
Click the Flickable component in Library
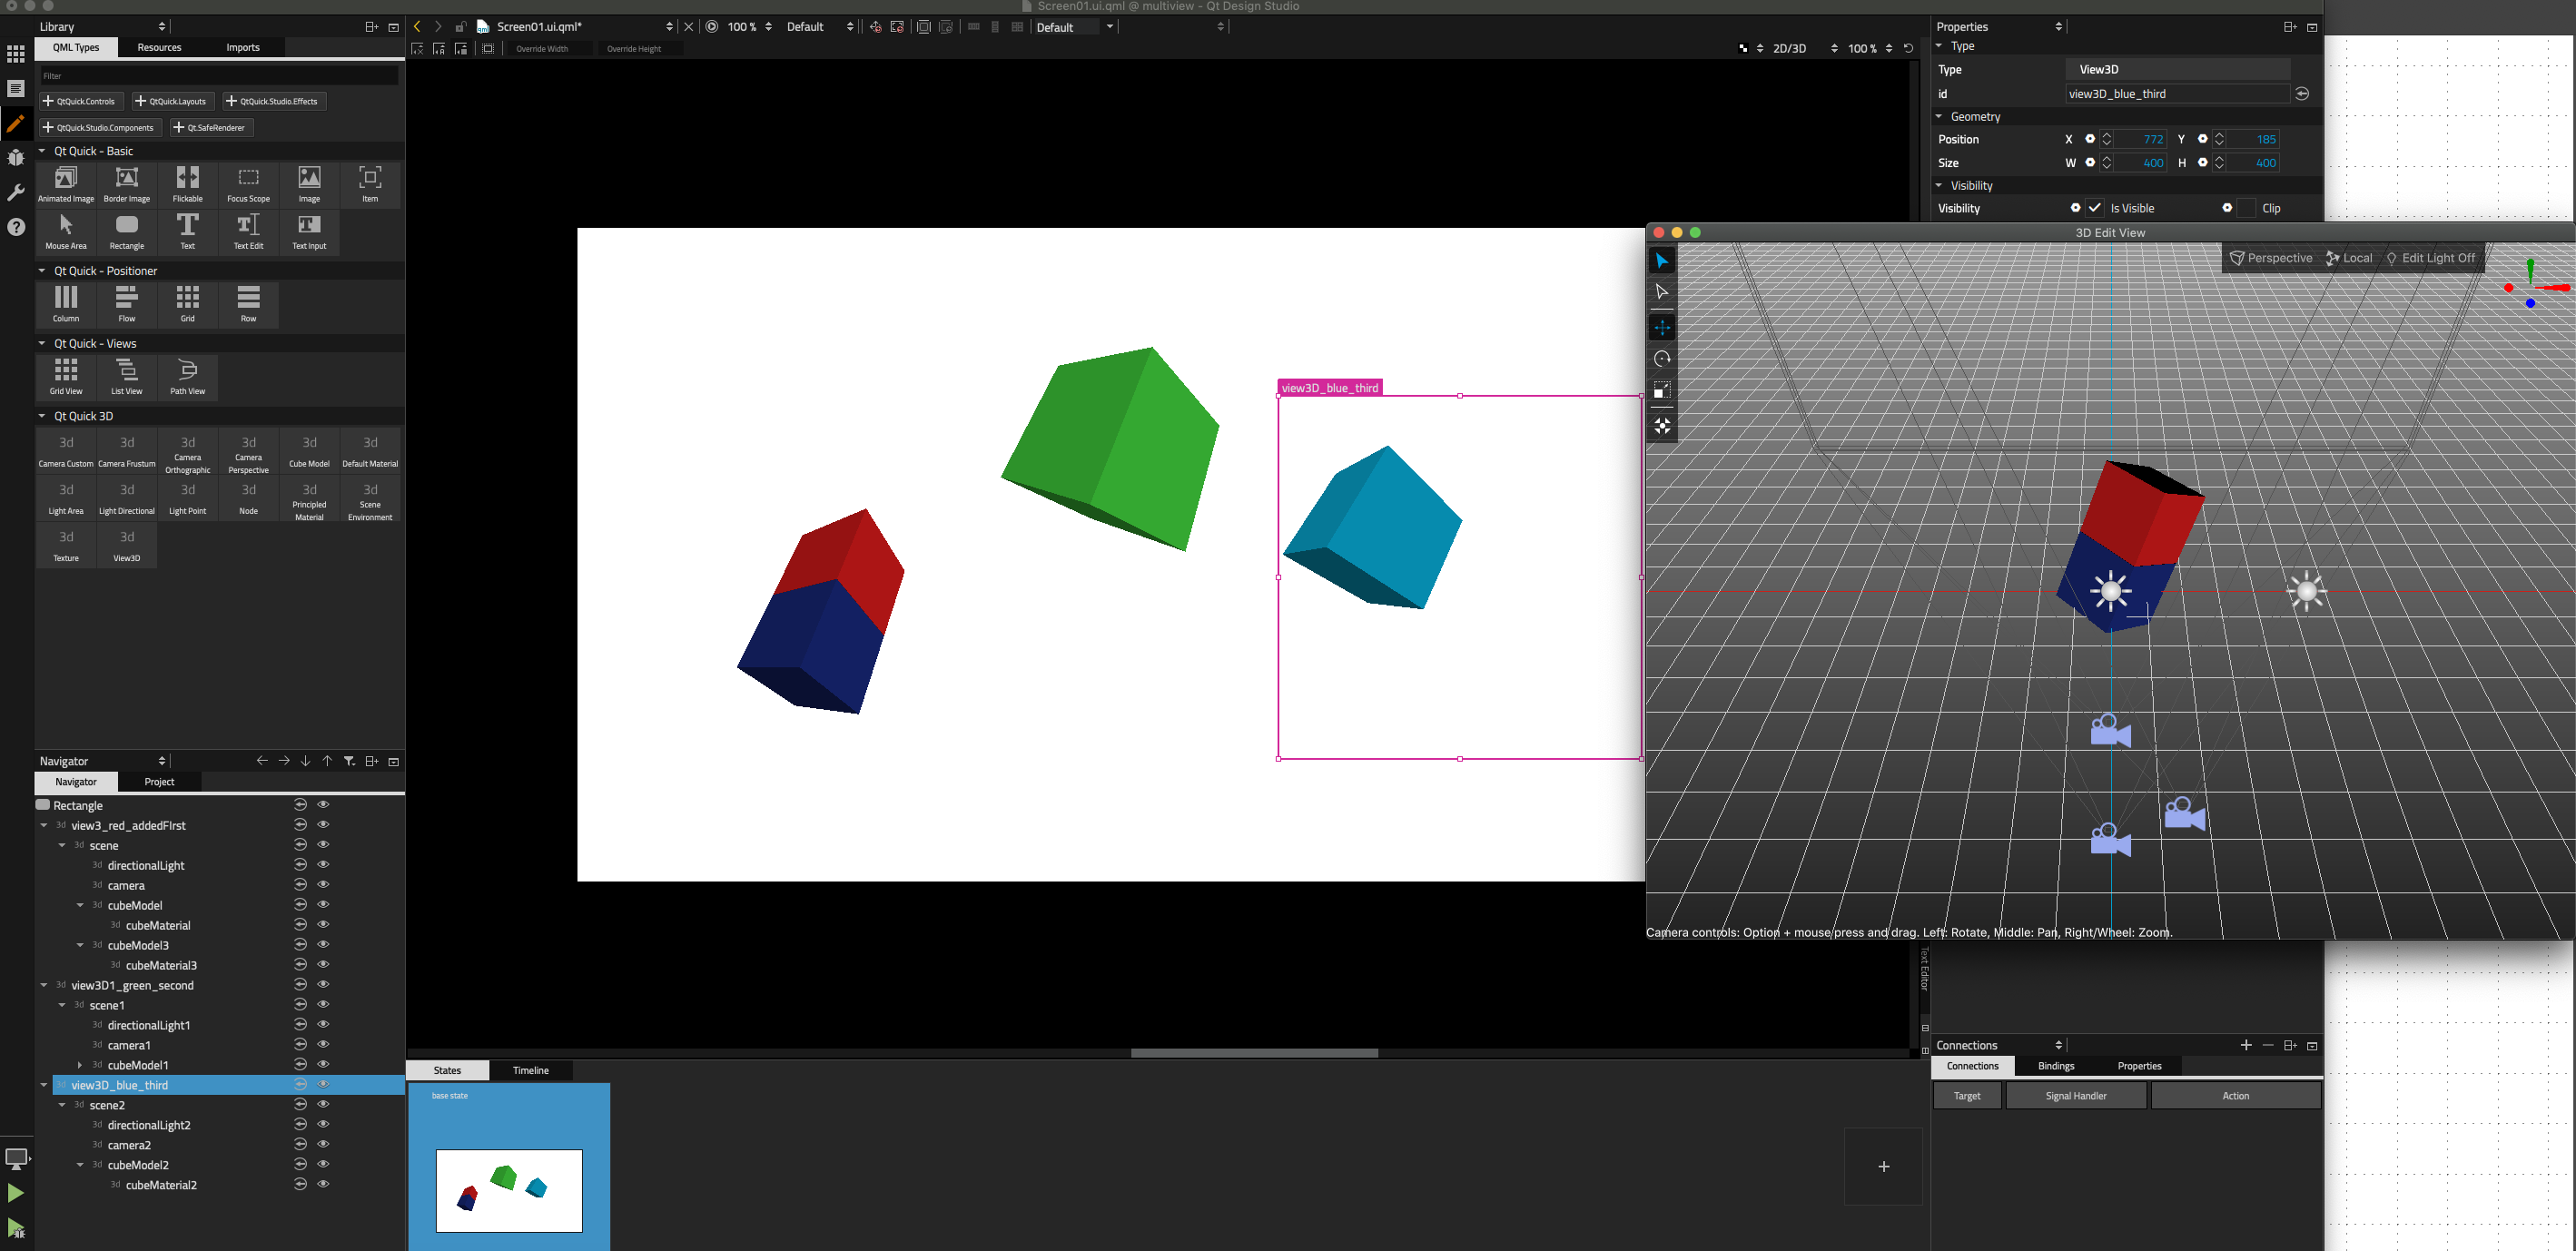click(x=187, y=184)
